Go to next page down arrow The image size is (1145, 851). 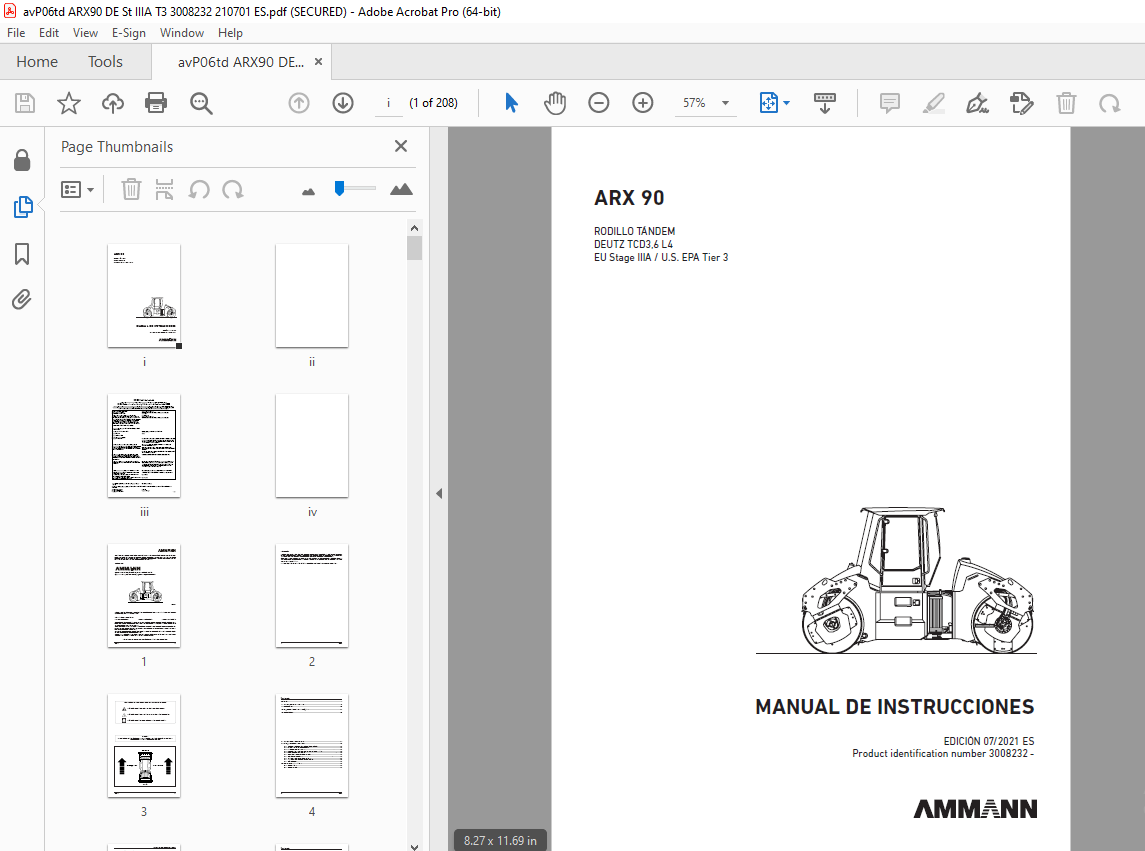[342, 103]
